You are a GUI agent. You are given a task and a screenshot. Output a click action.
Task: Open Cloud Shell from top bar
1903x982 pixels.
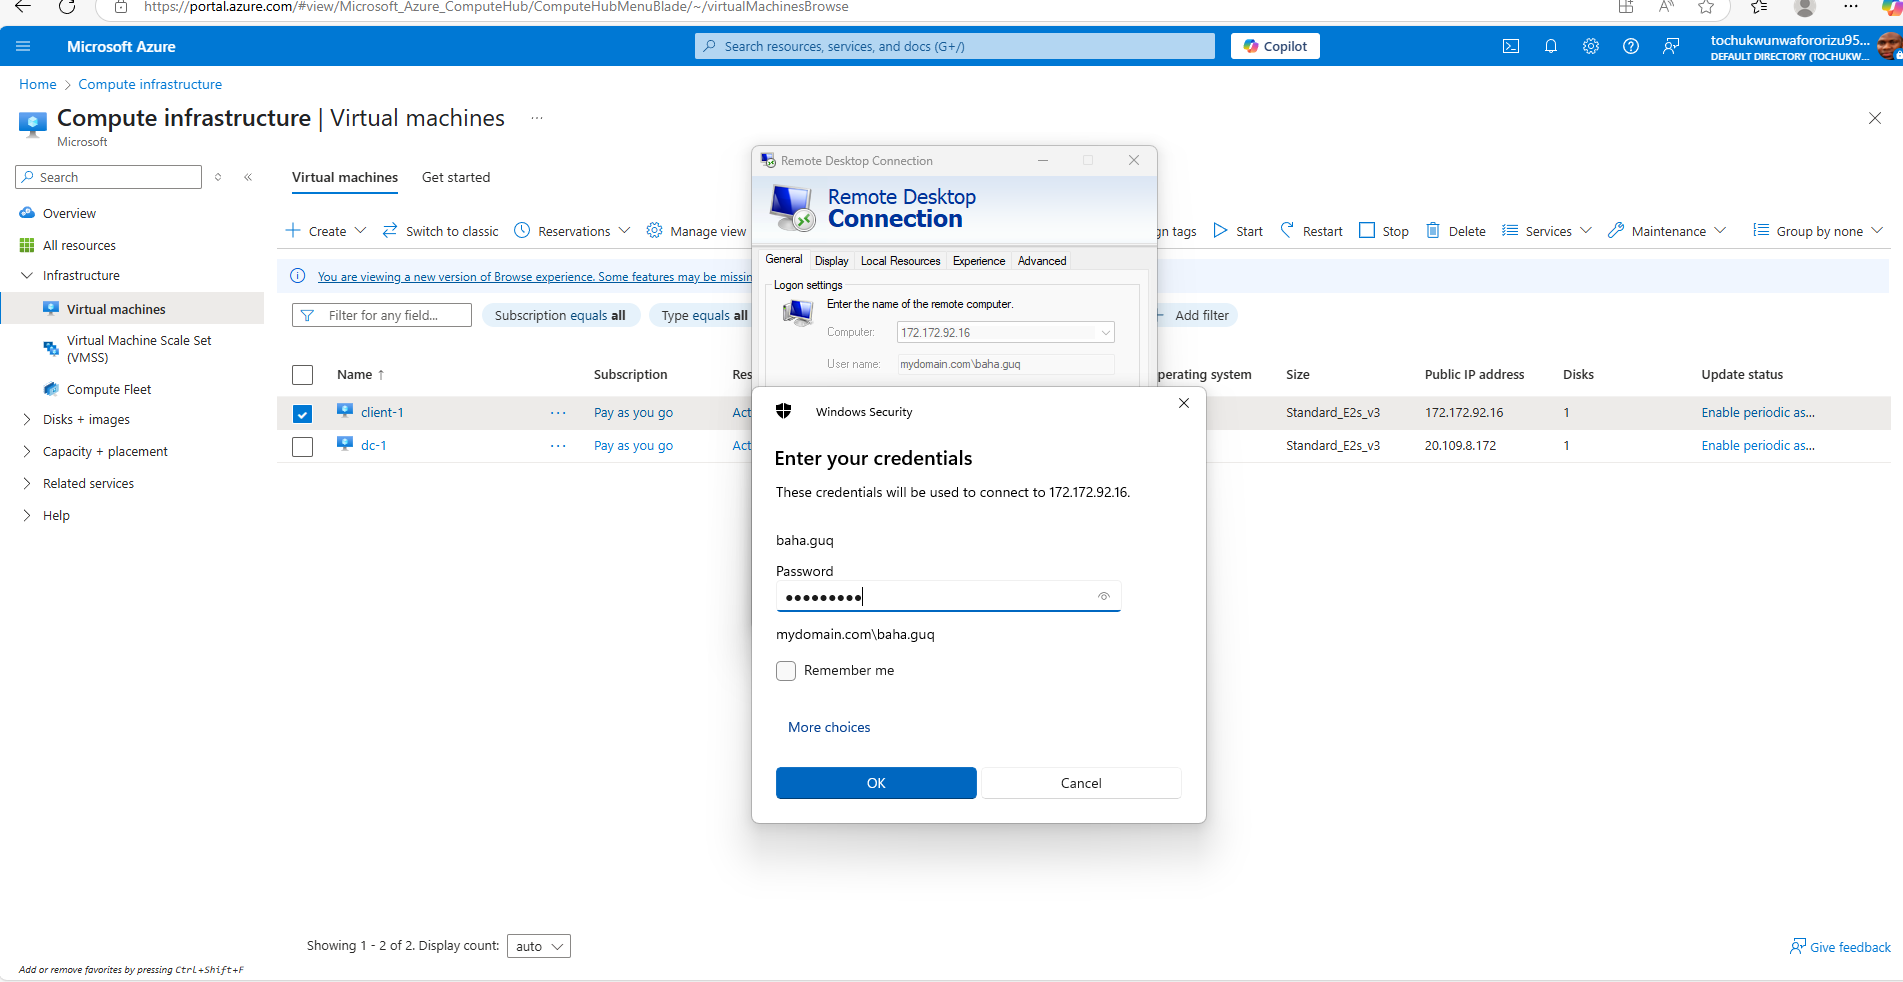pyautogui.click(x=1511, y=46)
